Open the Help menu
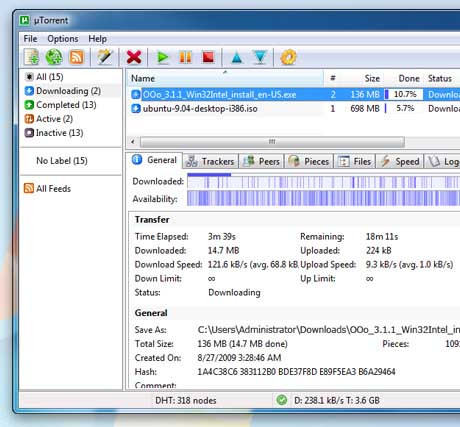This screenshot has height=427, width=460. (x=97, y=39)
